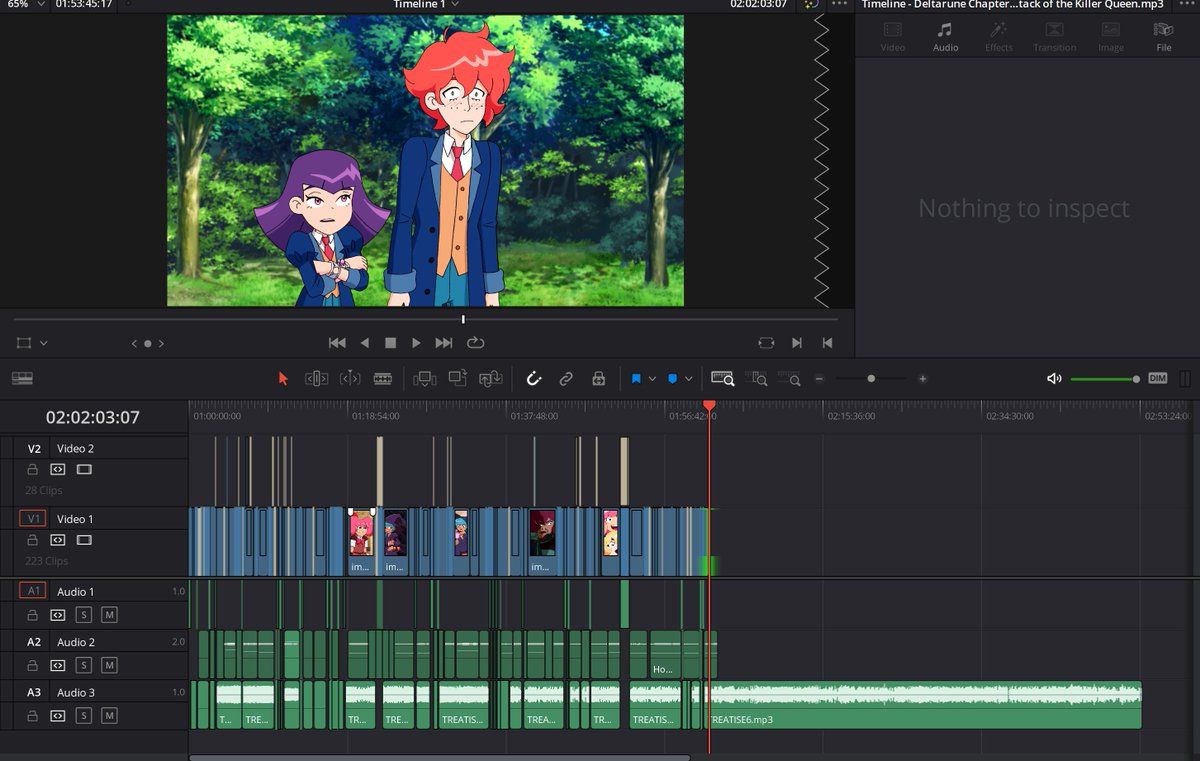Select the Blade edit mode tool
This screenshot has height=761, width=1200.
coord(382,379)
